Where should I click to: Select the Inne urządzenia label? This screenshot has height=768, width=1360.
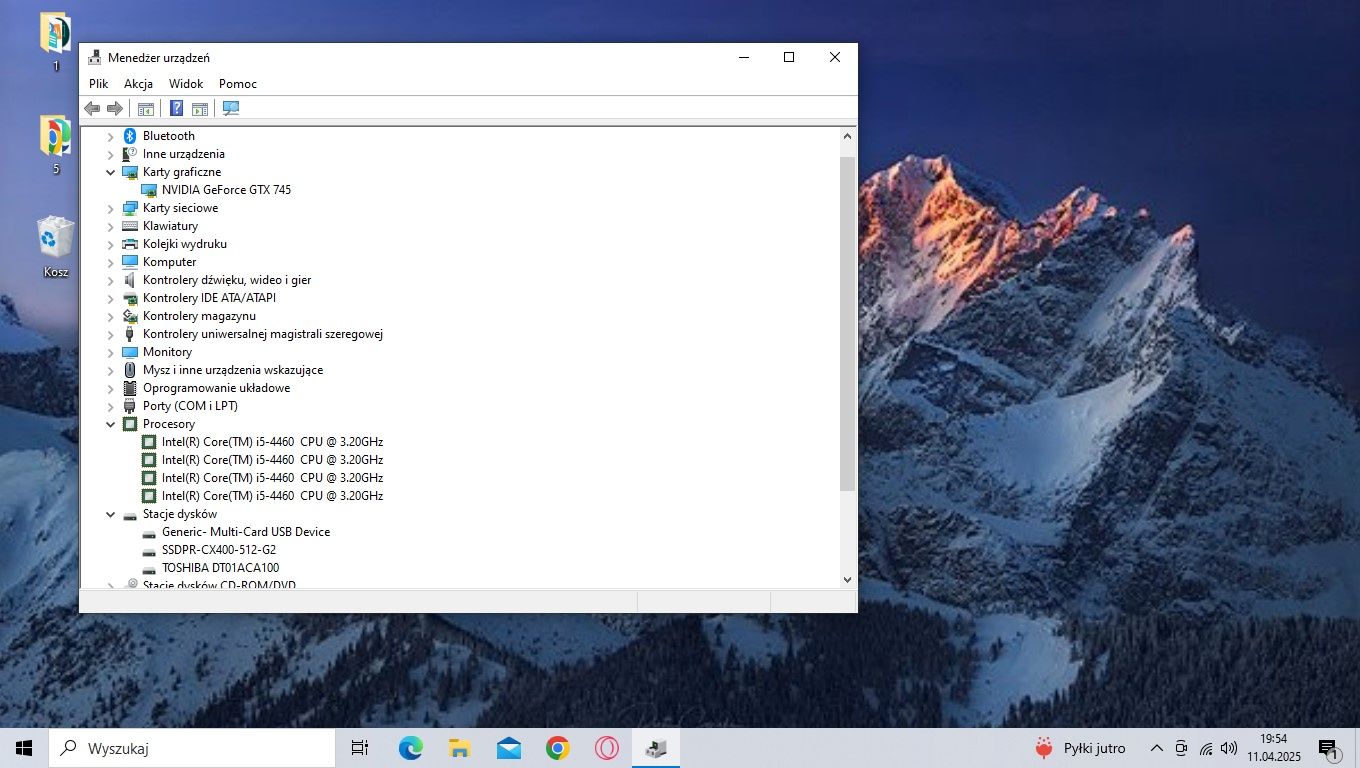click(184, 154)
